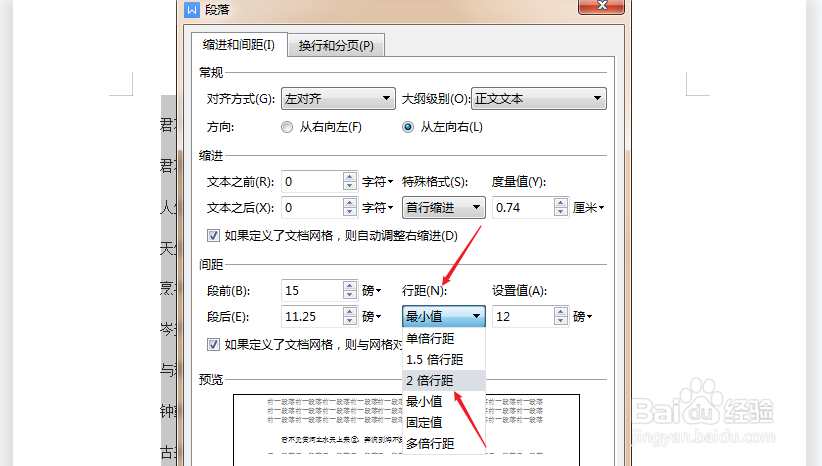Increase the 文本之后 value with up arrow
The height and width of the screenshot is (466, 822).
click(x=350, y=203)
